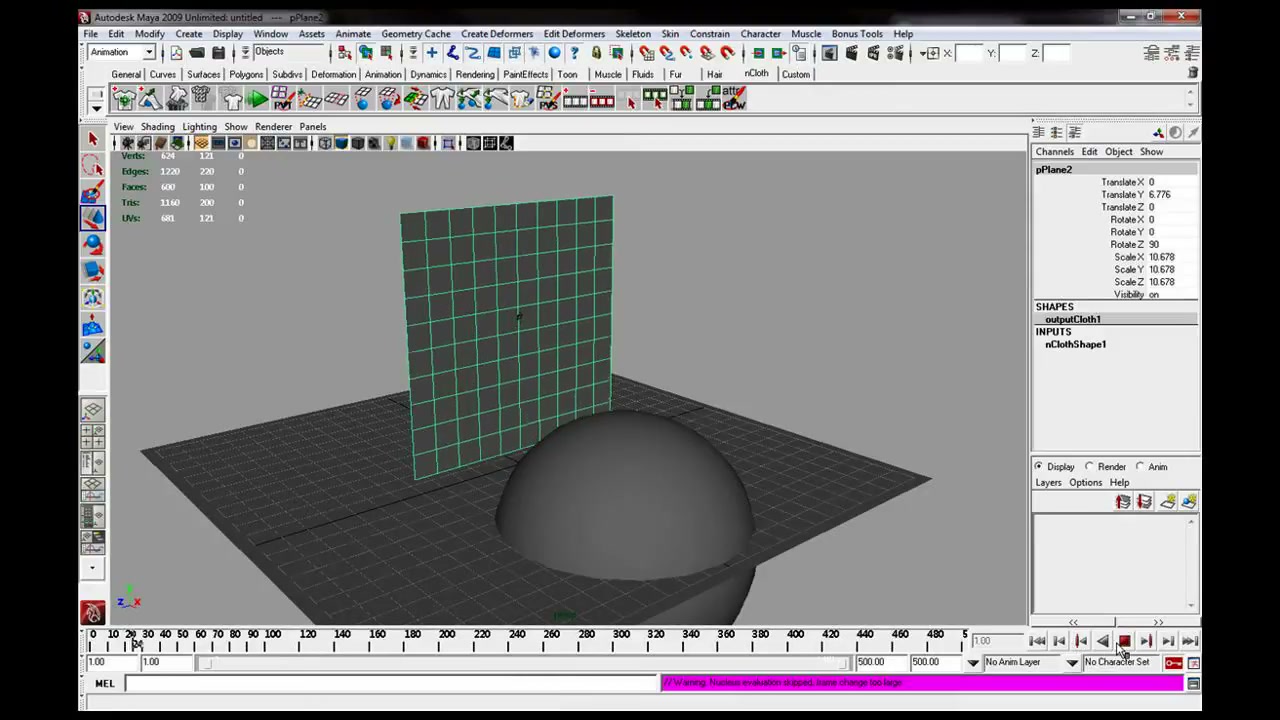Image resolution: width=1280 pixels, height=720 pixels.
Task: Go to start of playback range
Action: coord(1037,642)
